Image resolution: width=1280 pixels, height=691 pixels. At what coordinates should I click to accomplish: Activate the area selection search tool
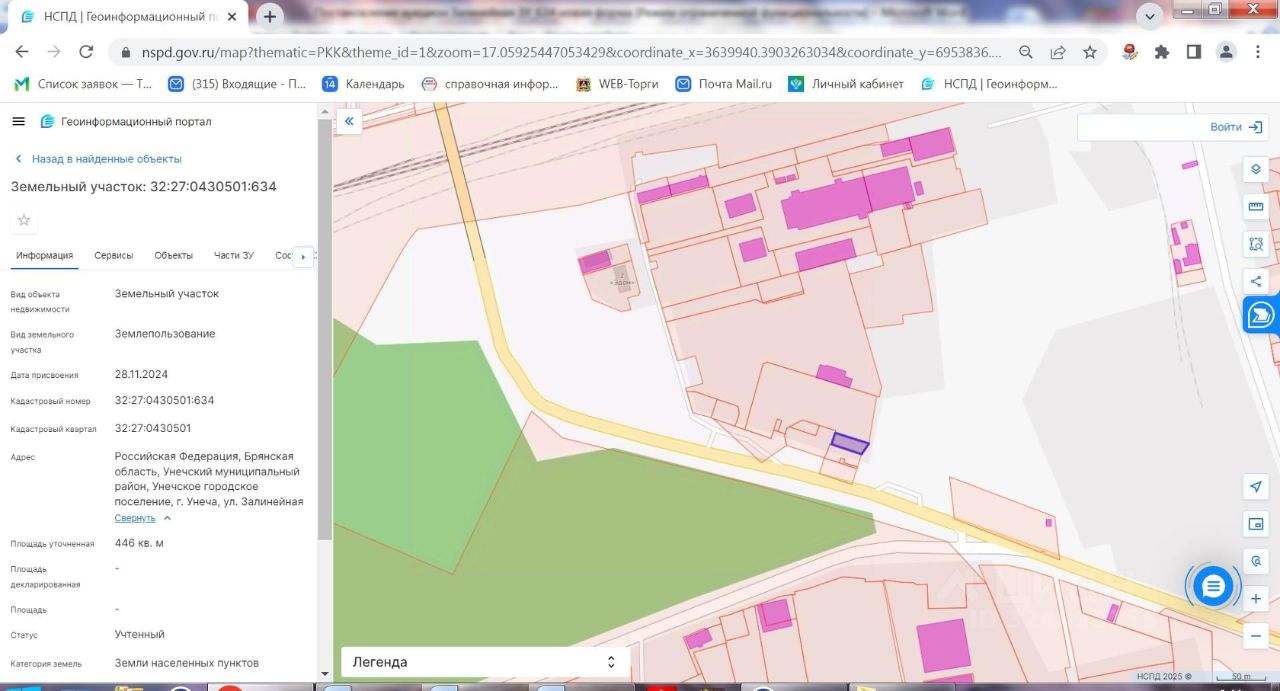coord(1256,243)
